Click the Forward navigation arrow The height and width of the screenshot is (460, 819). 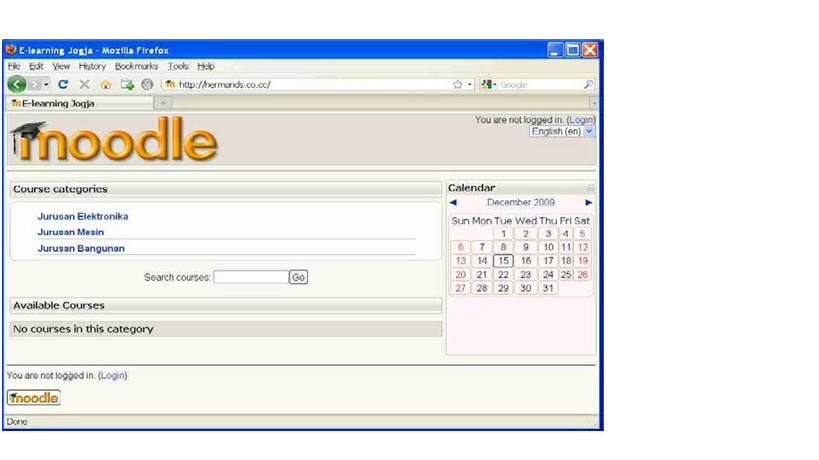pos(34,84)
